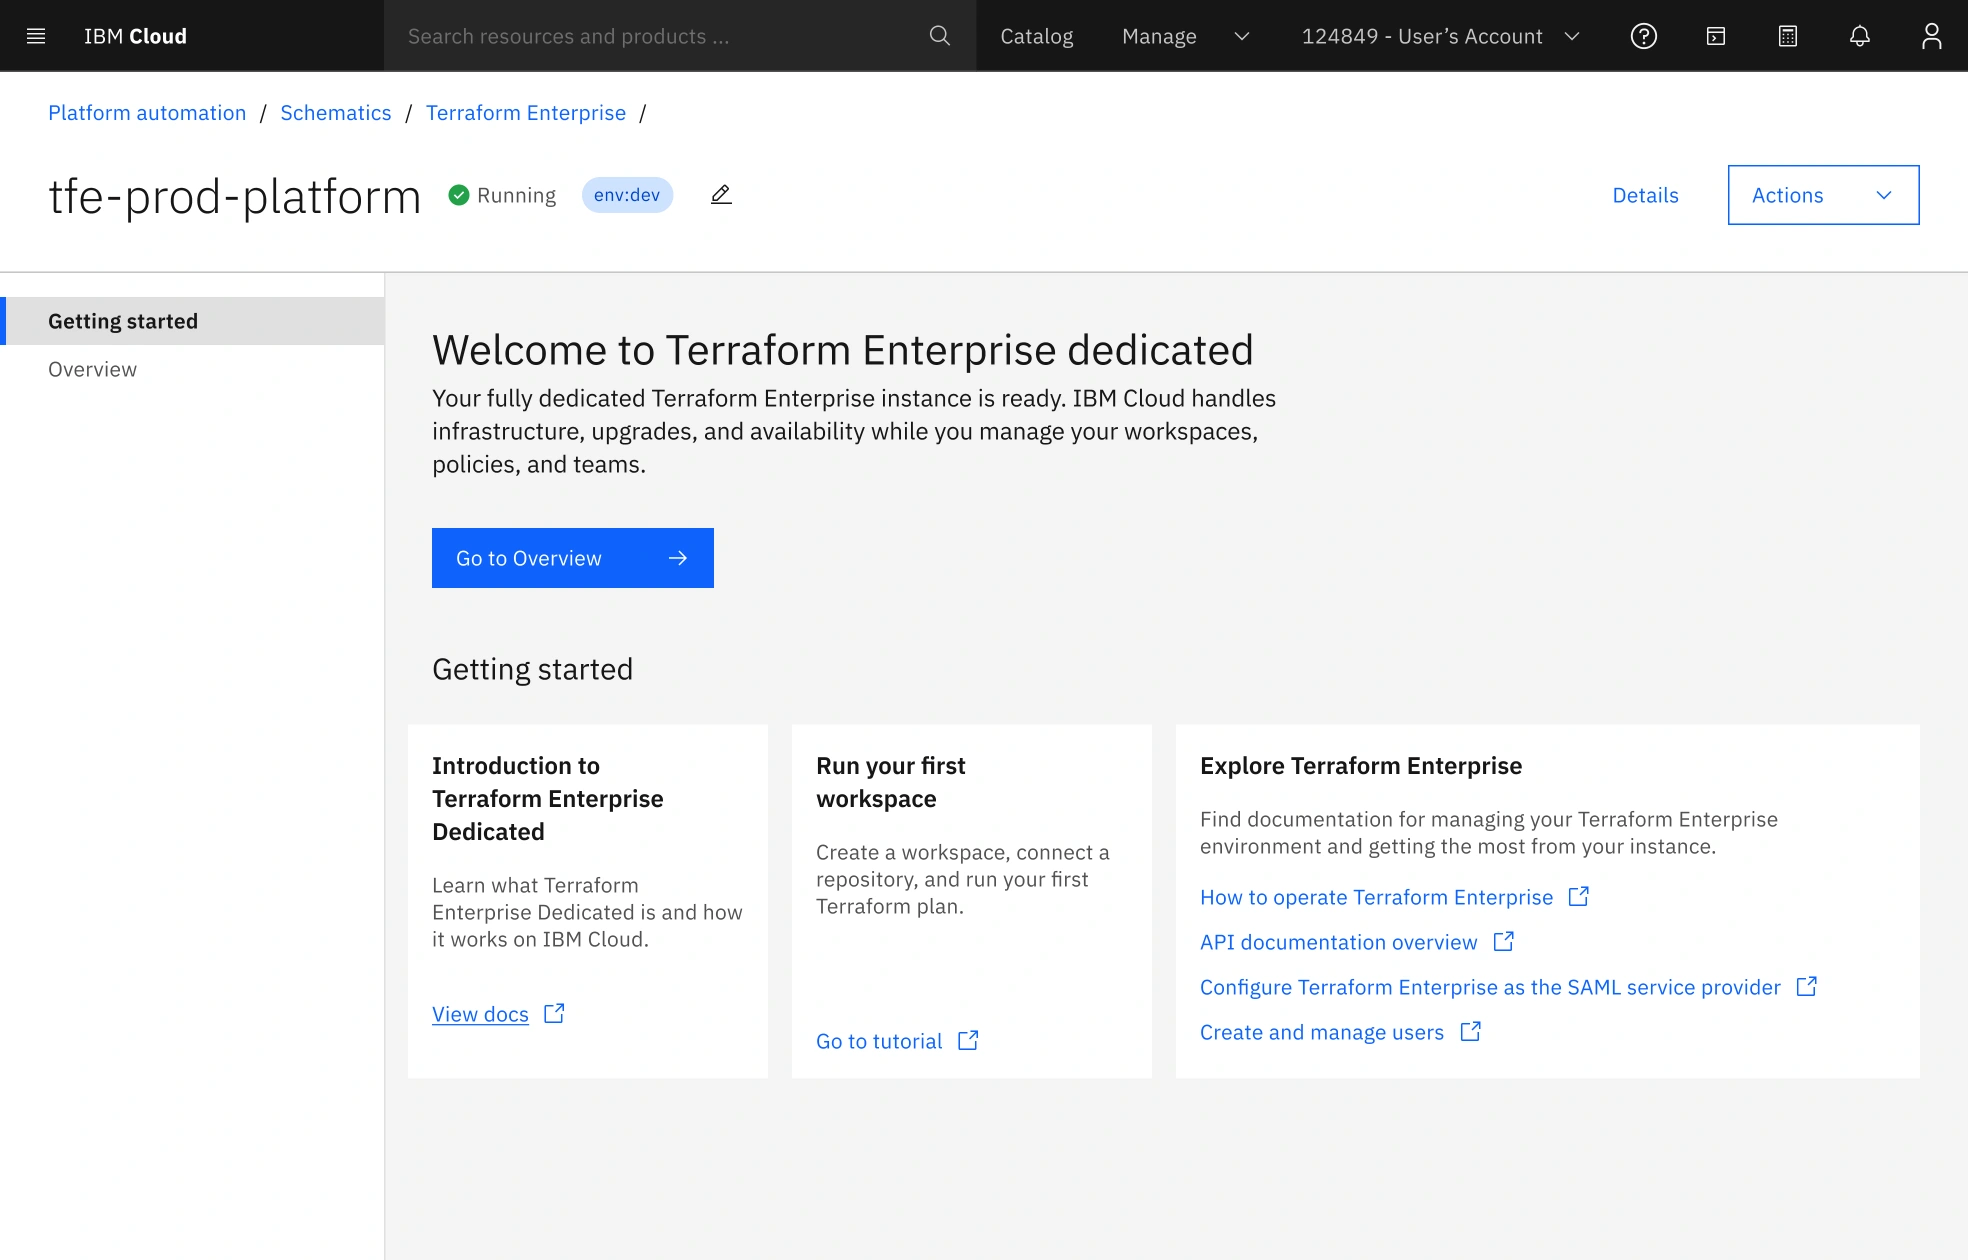Open the View docs link
This screenshot has width=1968, height=1260.
click(x=480, y=1014)
